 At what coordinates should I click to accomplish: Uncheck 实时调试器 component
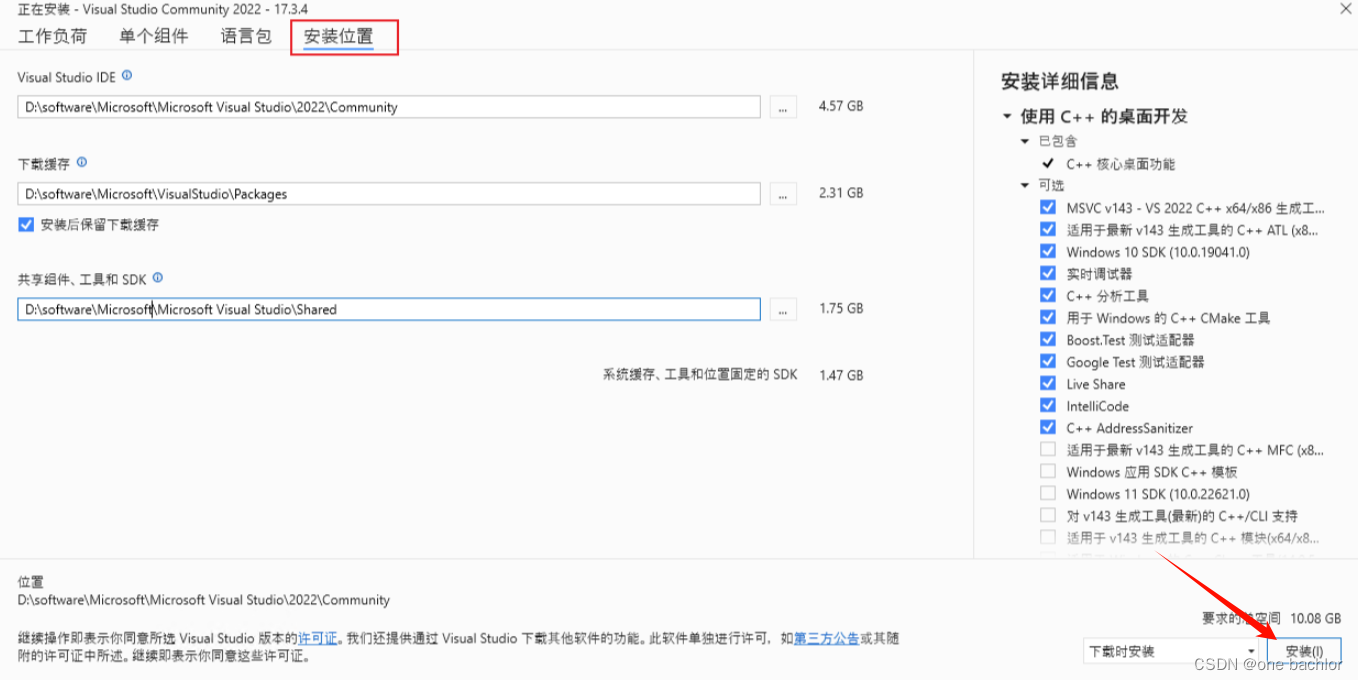click(x=1047, y=274)
